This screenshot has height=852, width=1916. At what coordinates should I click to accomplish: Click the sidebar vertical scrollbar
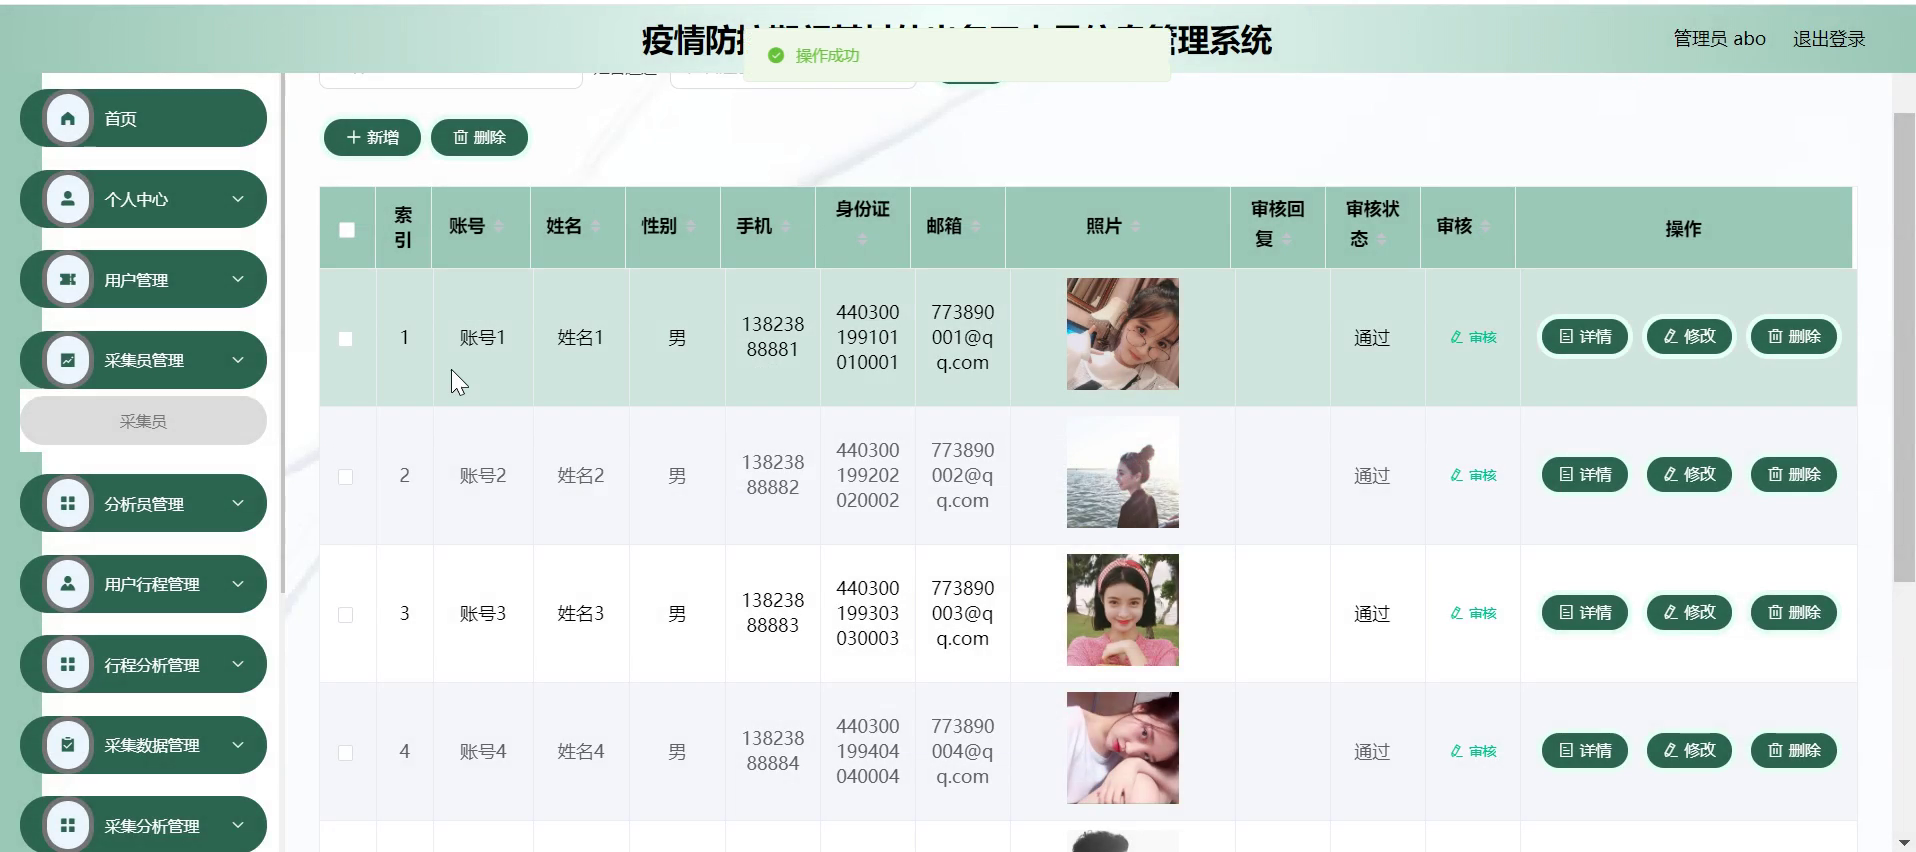[x=283, y=333]
